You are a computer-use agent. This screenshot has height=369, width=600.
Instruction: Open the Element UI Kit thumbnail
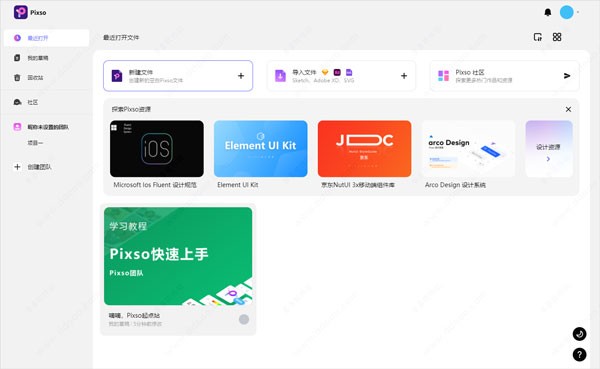pos(261,149)
